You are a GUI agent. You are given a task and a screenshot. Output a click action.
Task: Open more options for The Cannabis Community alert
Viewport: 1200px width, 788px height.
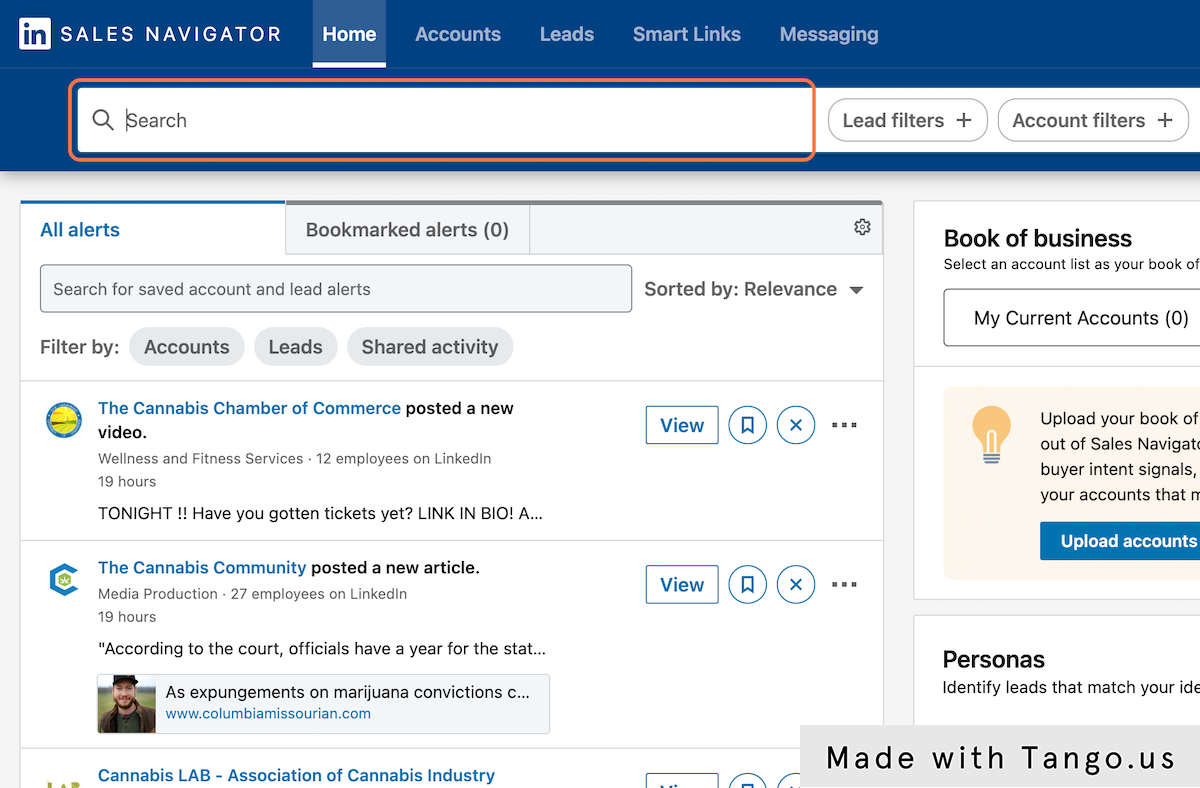(844, 585)
